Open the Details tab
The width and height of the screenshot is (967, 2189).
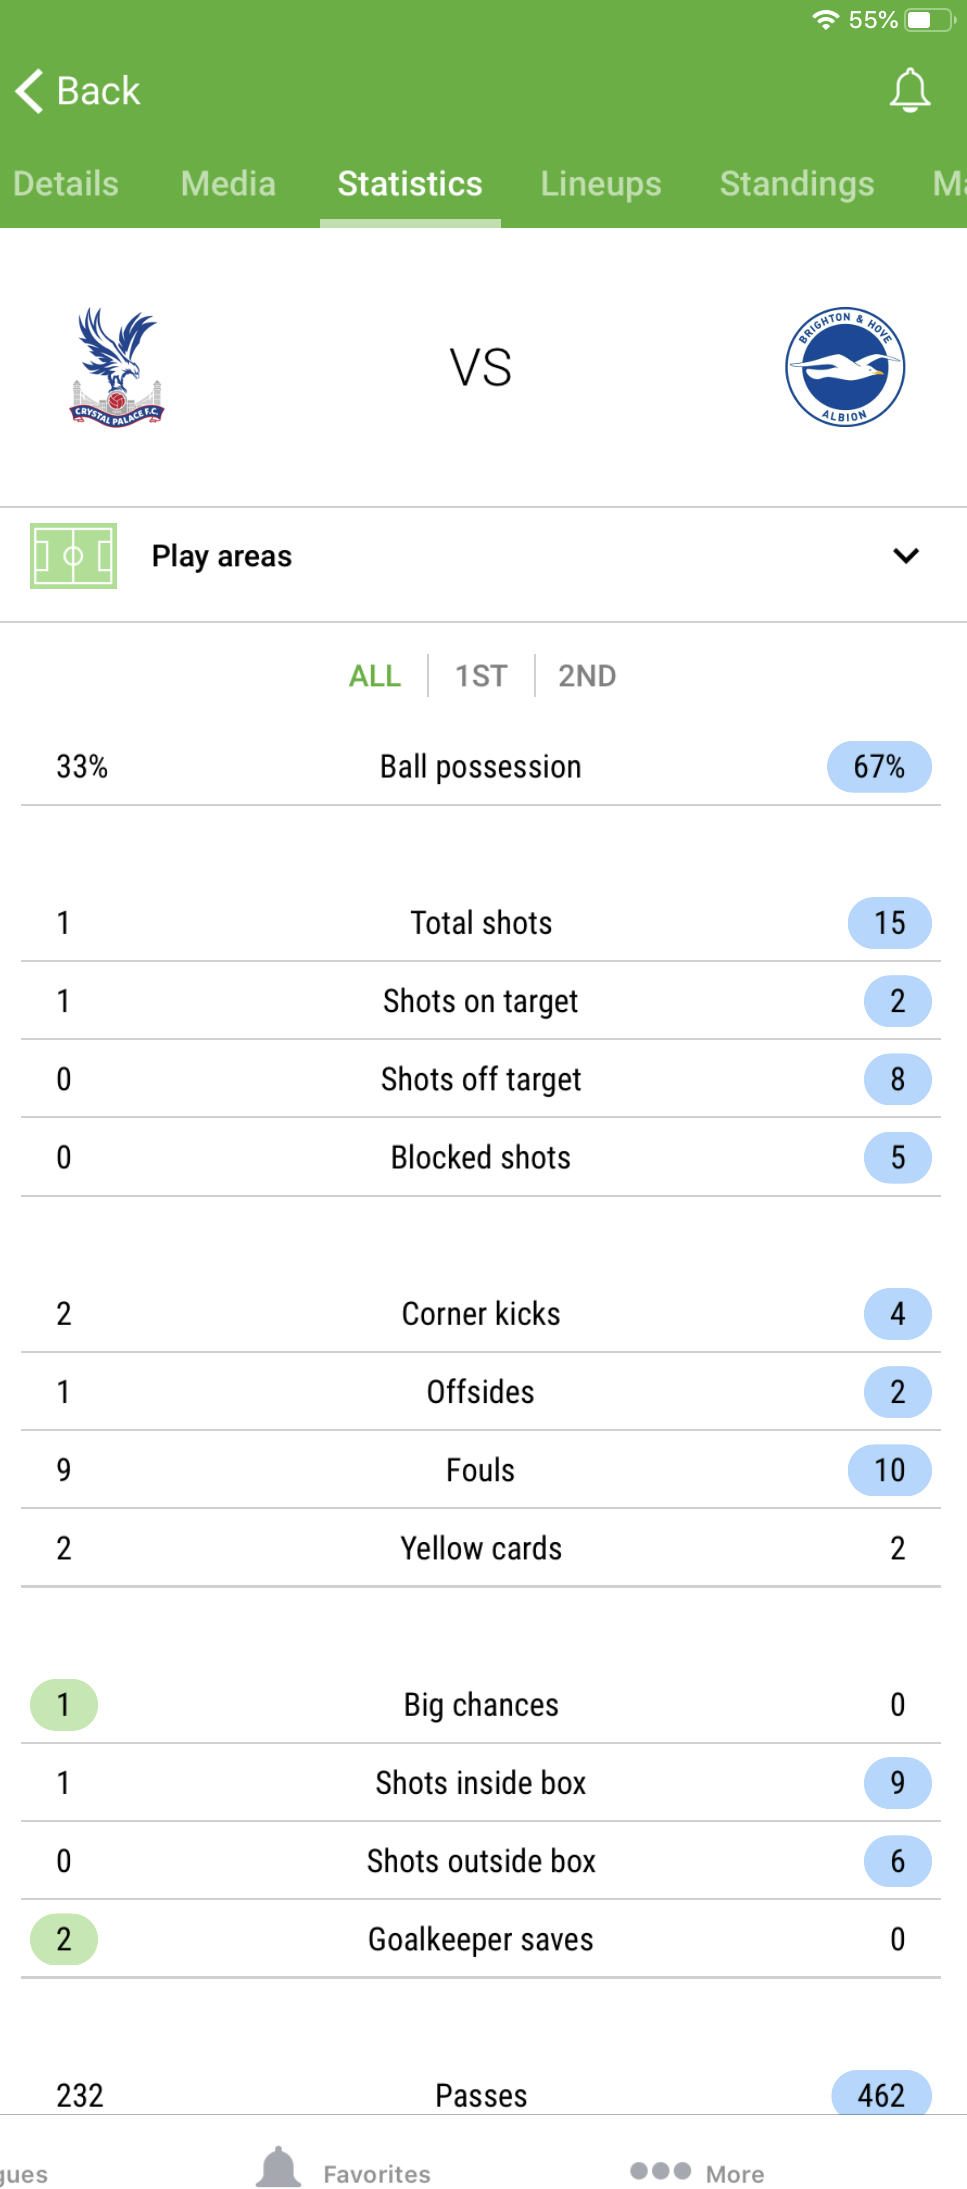(x=66, y=184)
